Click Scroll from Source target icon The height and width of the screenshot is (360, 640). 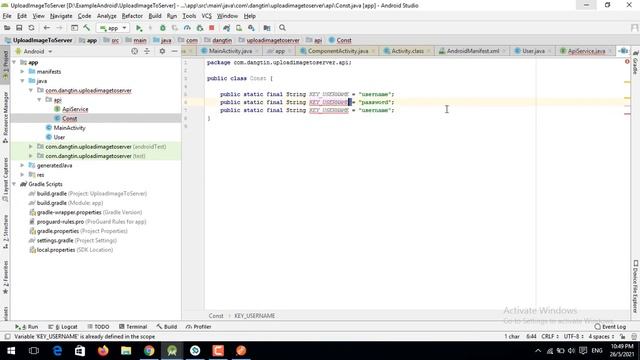[134, 51]
